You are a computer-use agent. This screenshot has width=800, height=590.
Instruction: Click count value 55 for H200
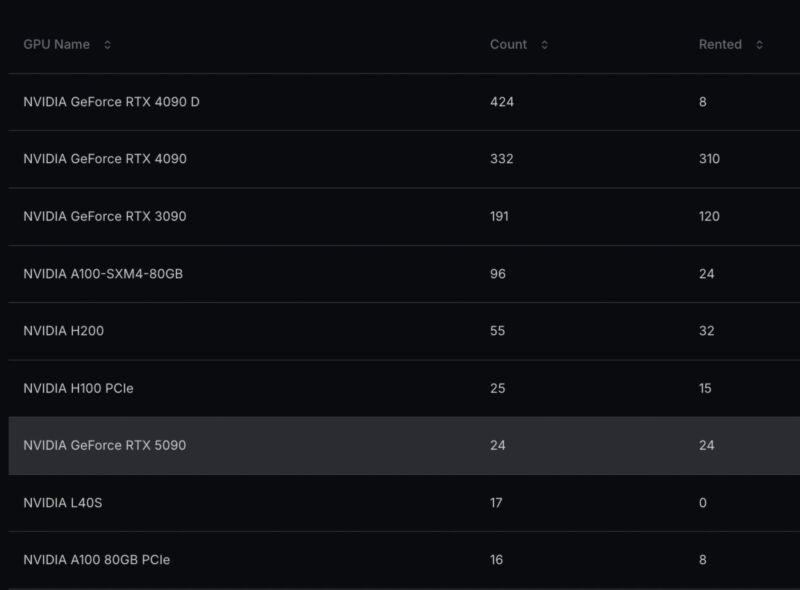498,331
